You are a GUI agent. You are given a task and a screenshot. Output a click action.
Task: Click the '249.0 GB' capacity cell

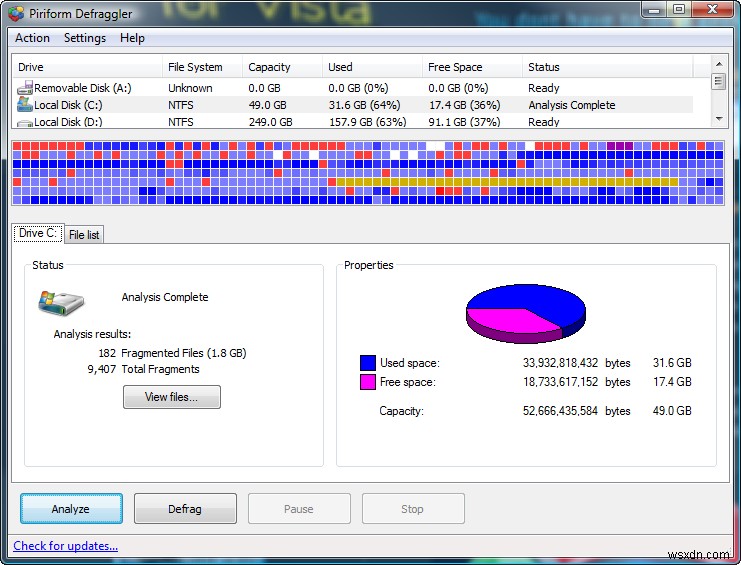[x=271, y=122]
